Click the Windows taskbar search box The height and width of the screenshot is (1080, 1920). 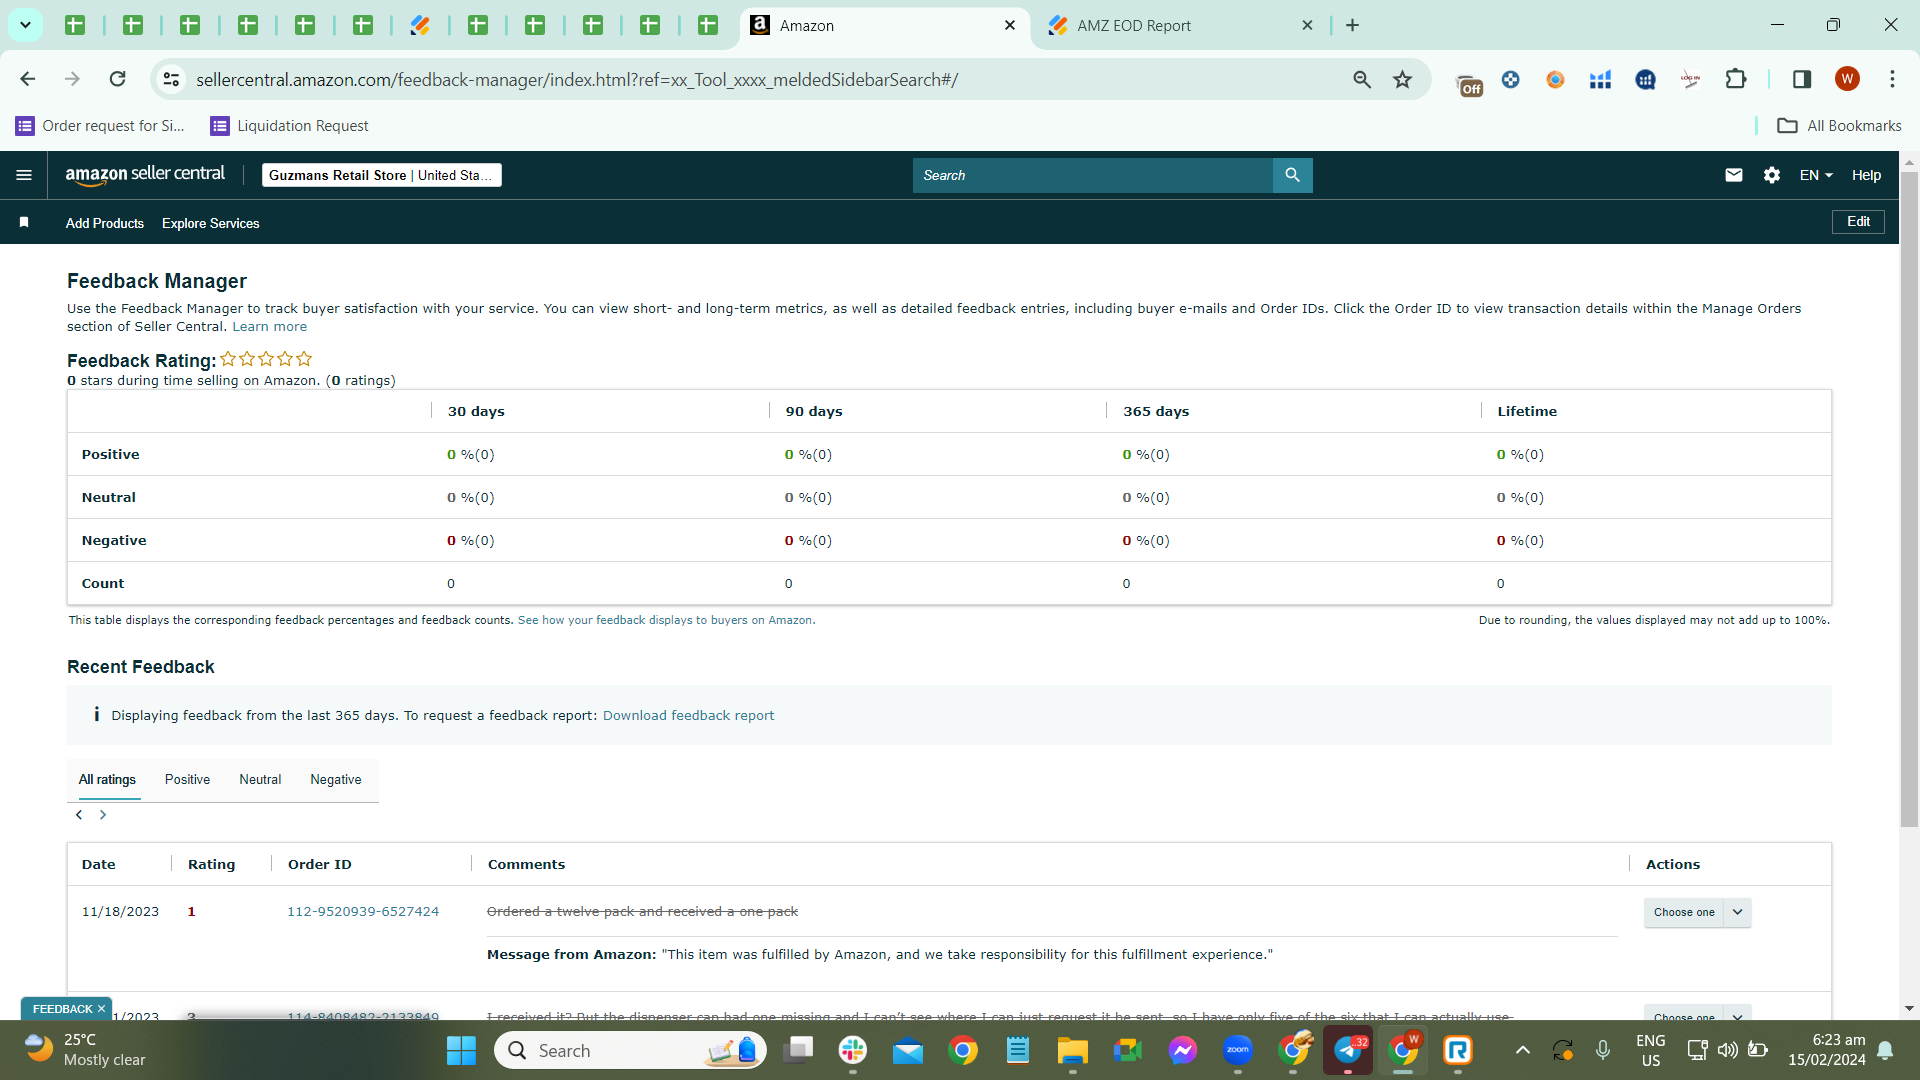pos(630,1050)
